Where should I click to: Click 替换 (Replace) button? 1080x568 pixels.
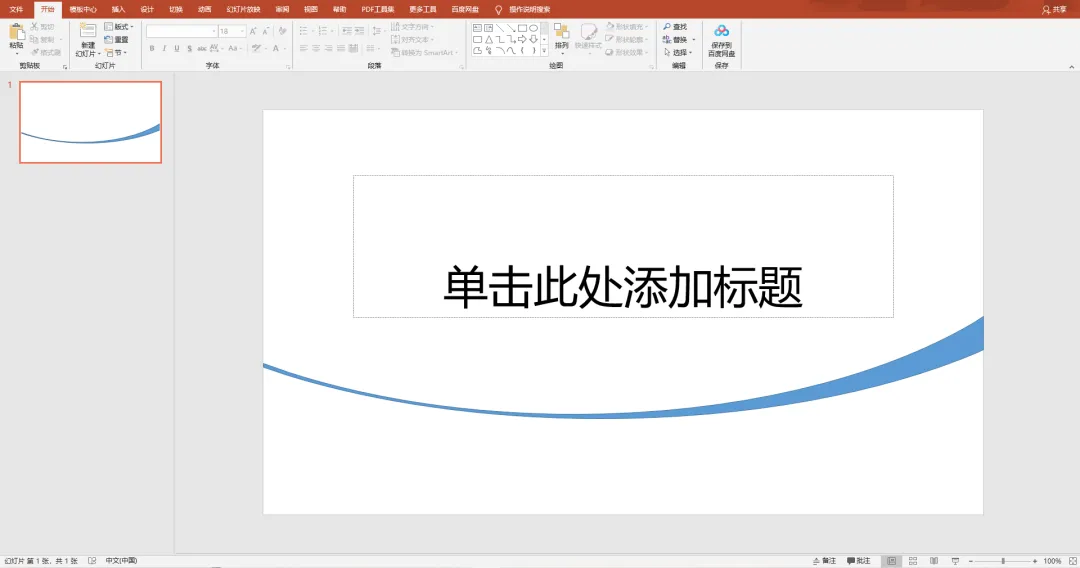coord(677,39)
